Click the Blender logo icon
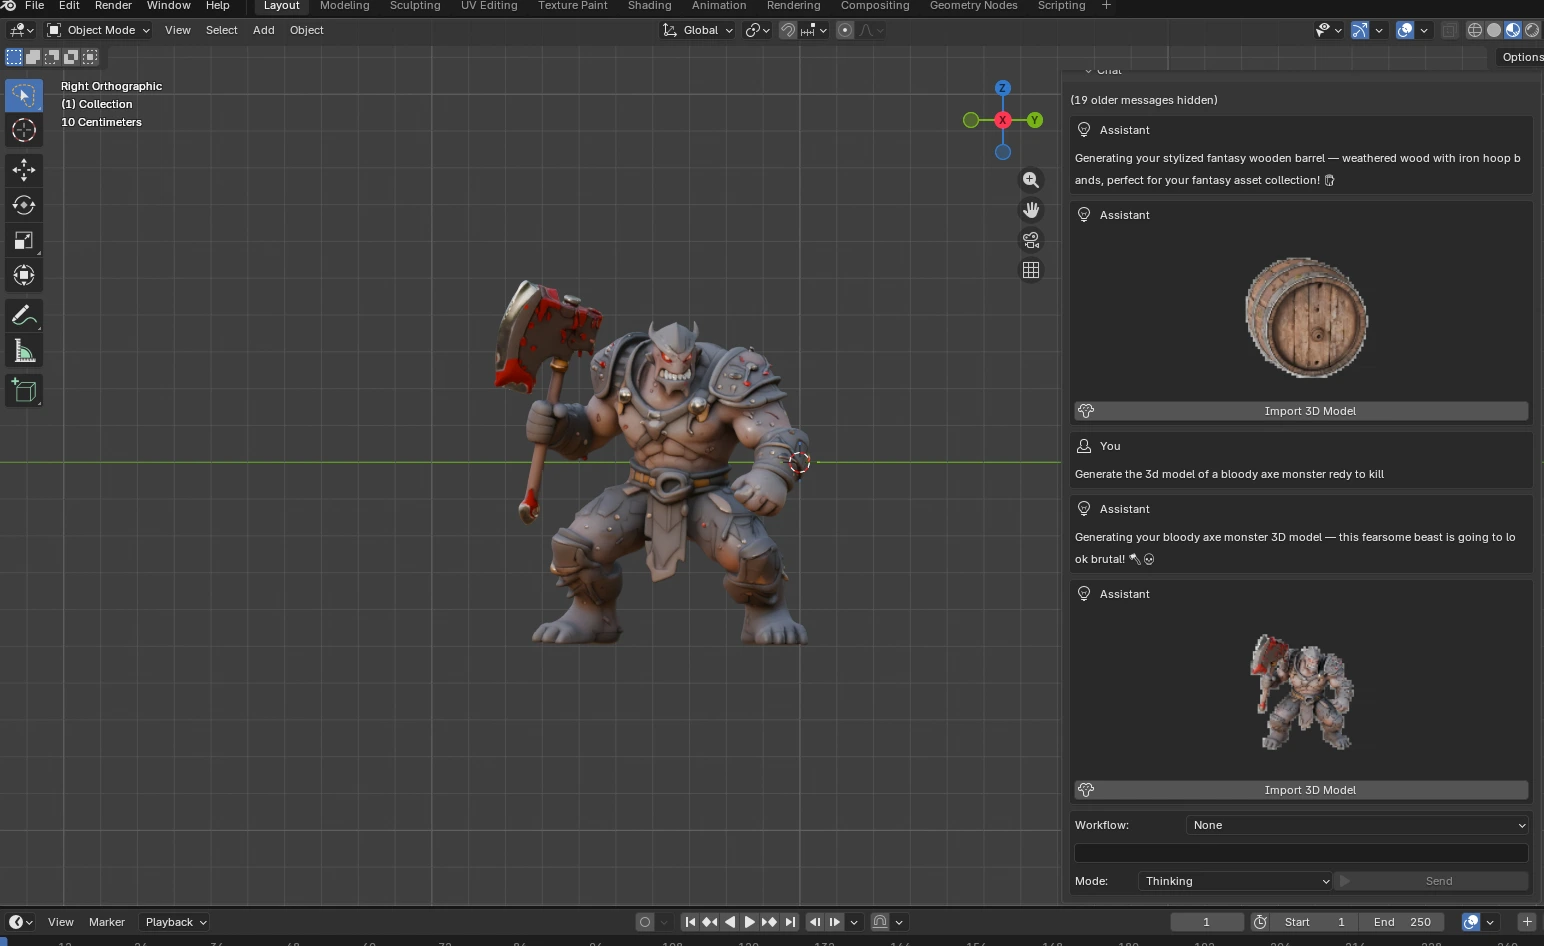Image resolution: width=1544 pixels, height=946 pixels. (9, 6)
